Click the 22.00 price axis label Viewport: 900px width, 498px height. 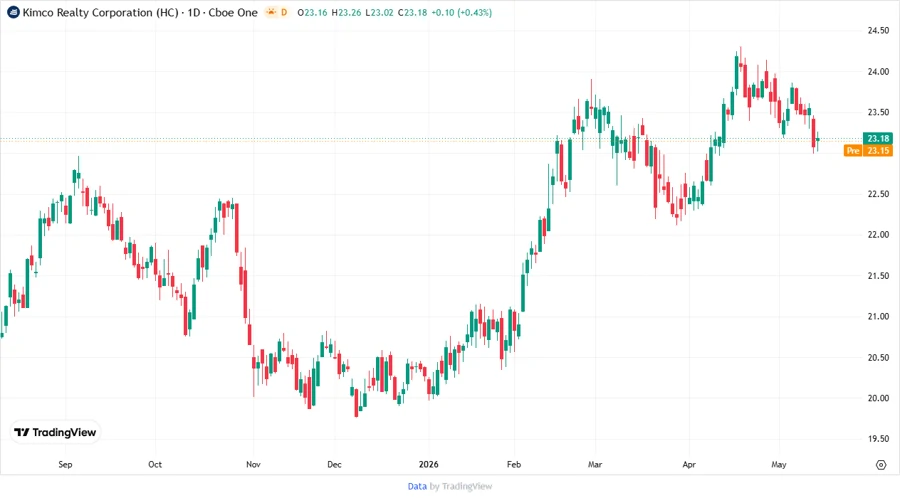click(878, 235)
